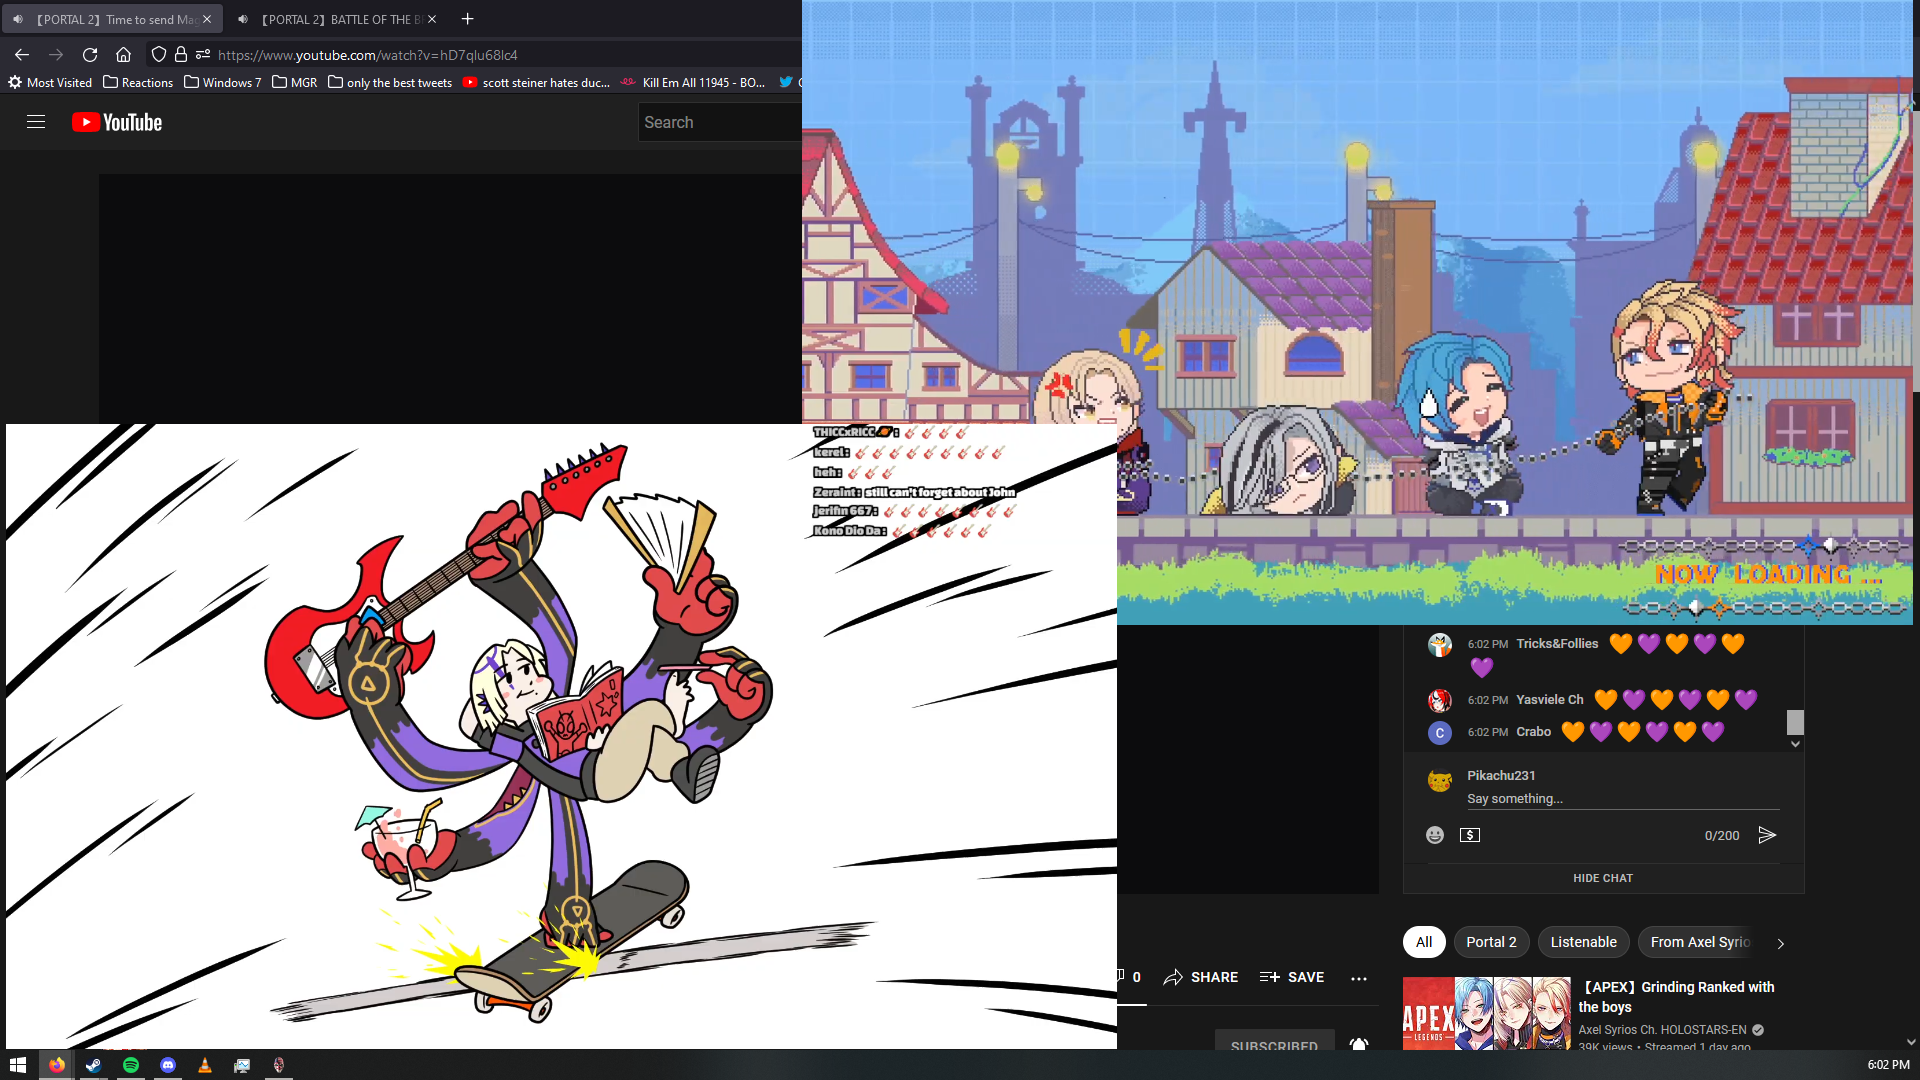Screen dimensions: 1920x1080
Task: Select the 'All' filter chip
Action: pyautogui.click(x=1424, y=942)
